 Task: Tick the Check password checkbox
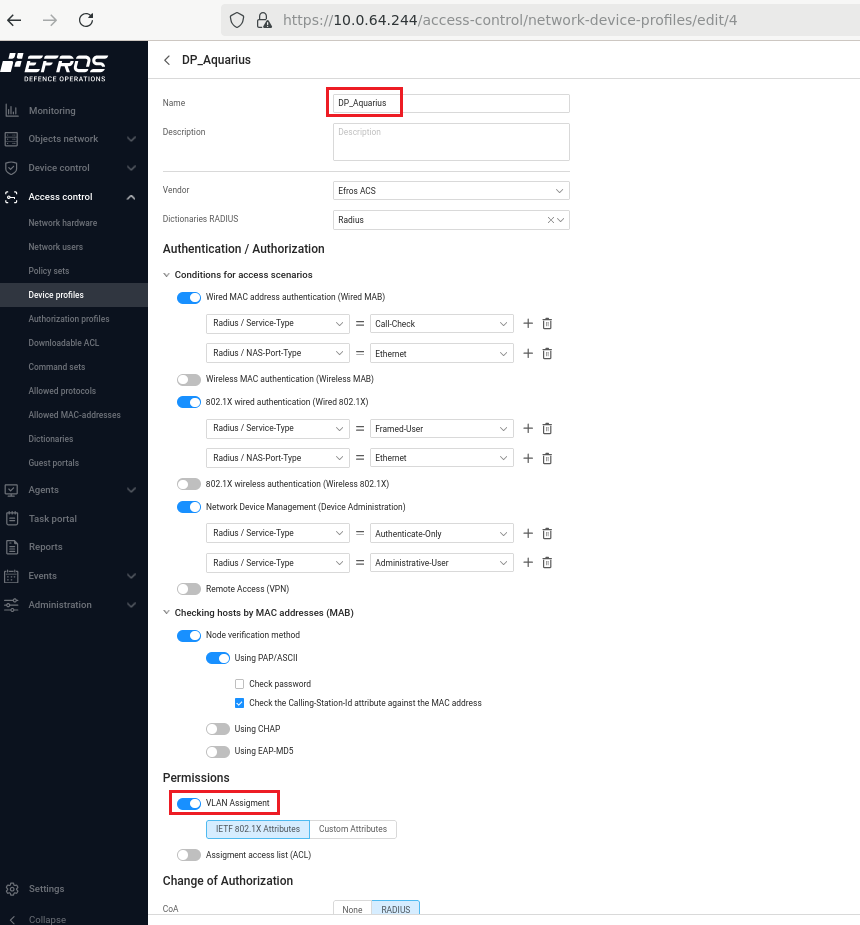tap(239, 684)
